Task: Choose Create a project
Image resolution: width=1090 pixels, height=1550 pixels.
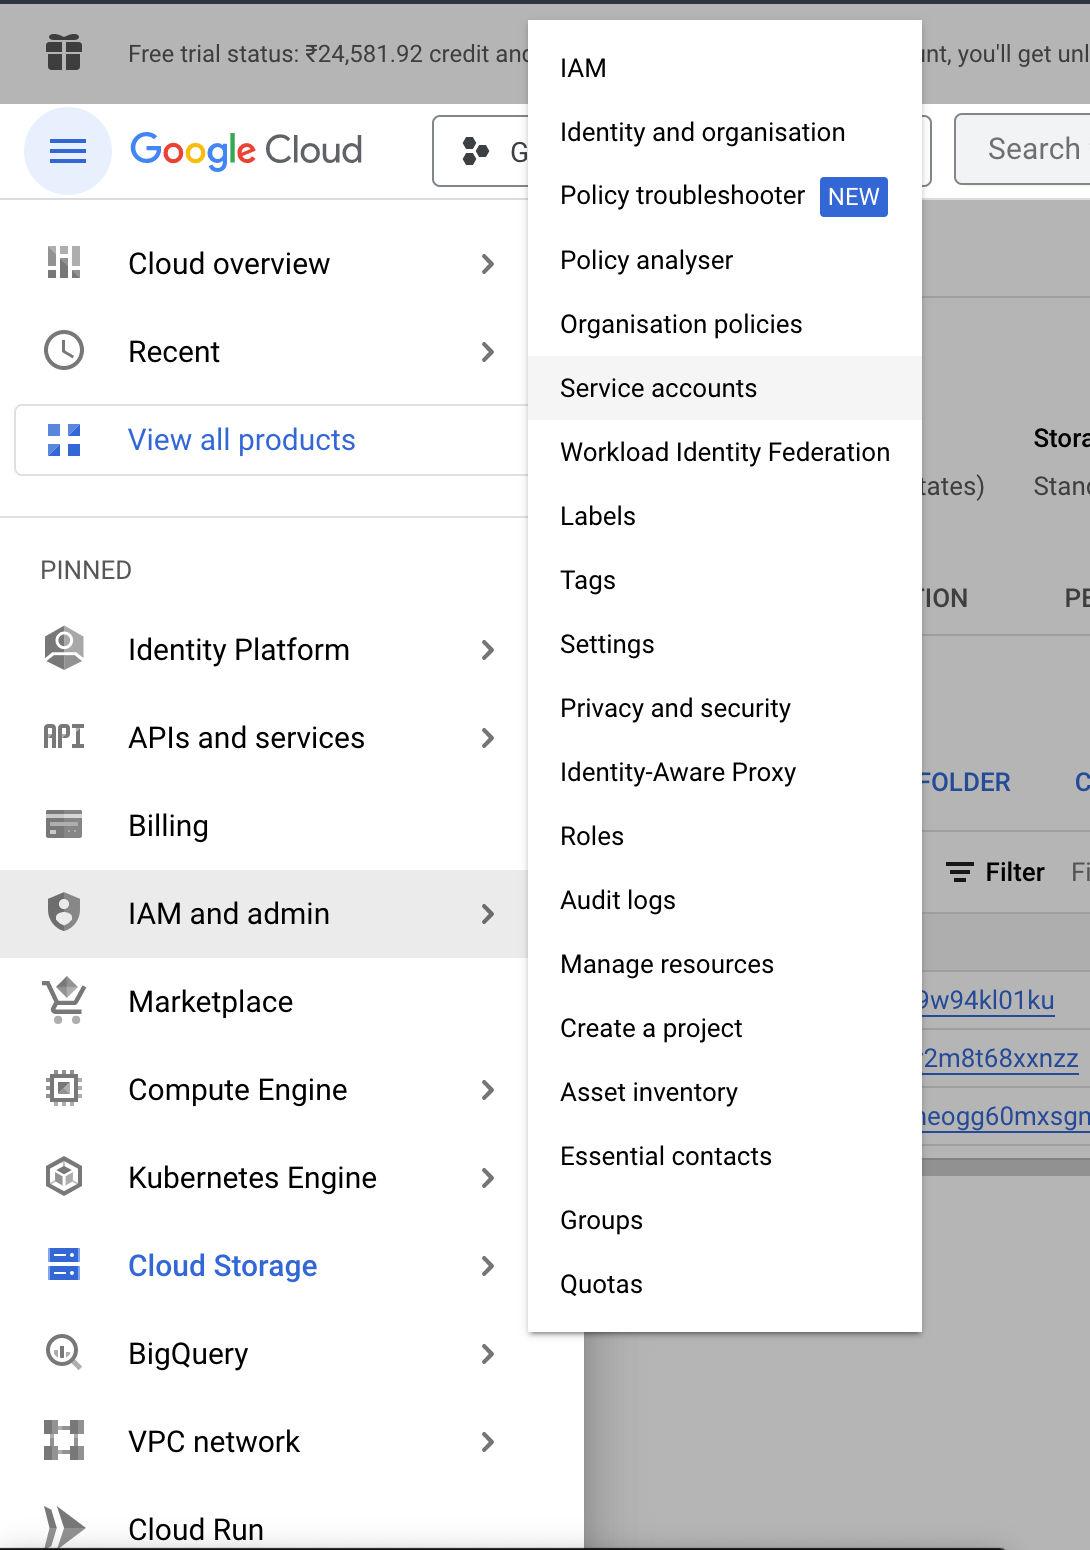Action: coord(725,1028)
